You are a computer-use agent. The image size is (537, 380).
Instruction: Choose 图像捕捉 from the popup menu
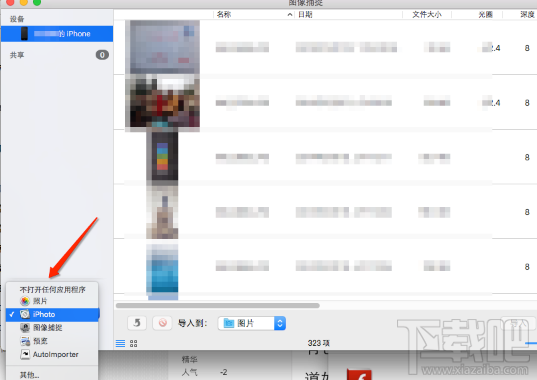coord(52,328)
